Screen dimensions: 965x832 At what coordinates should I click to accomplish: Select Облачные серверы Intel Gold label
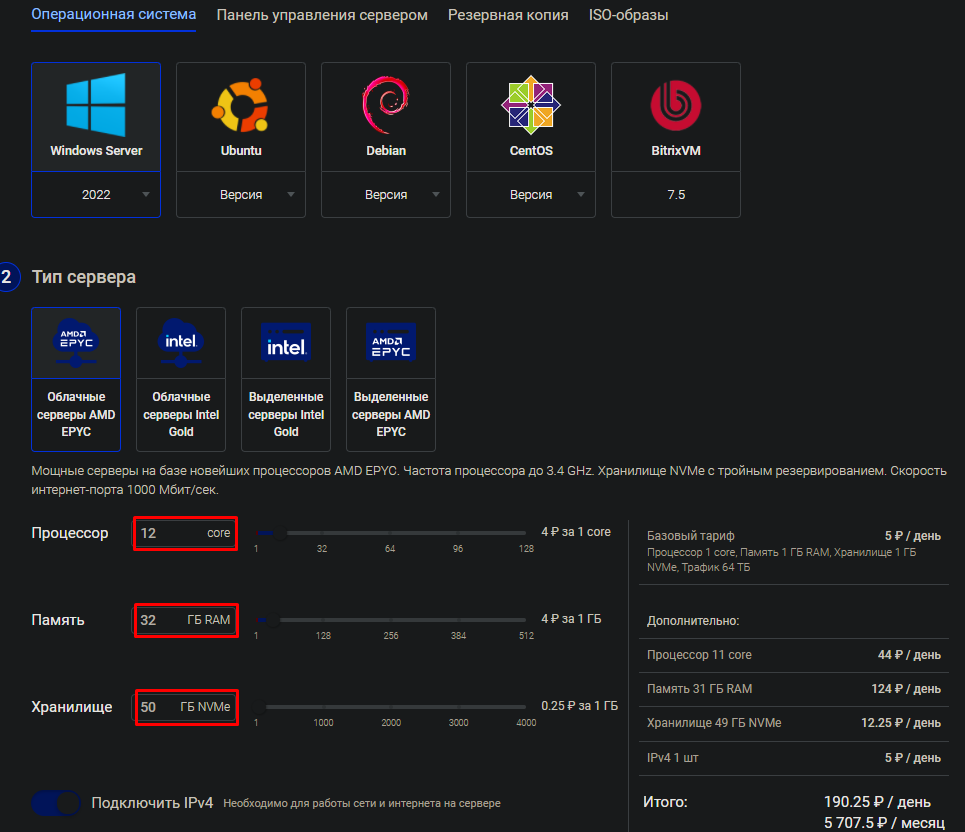click(181, 414)
